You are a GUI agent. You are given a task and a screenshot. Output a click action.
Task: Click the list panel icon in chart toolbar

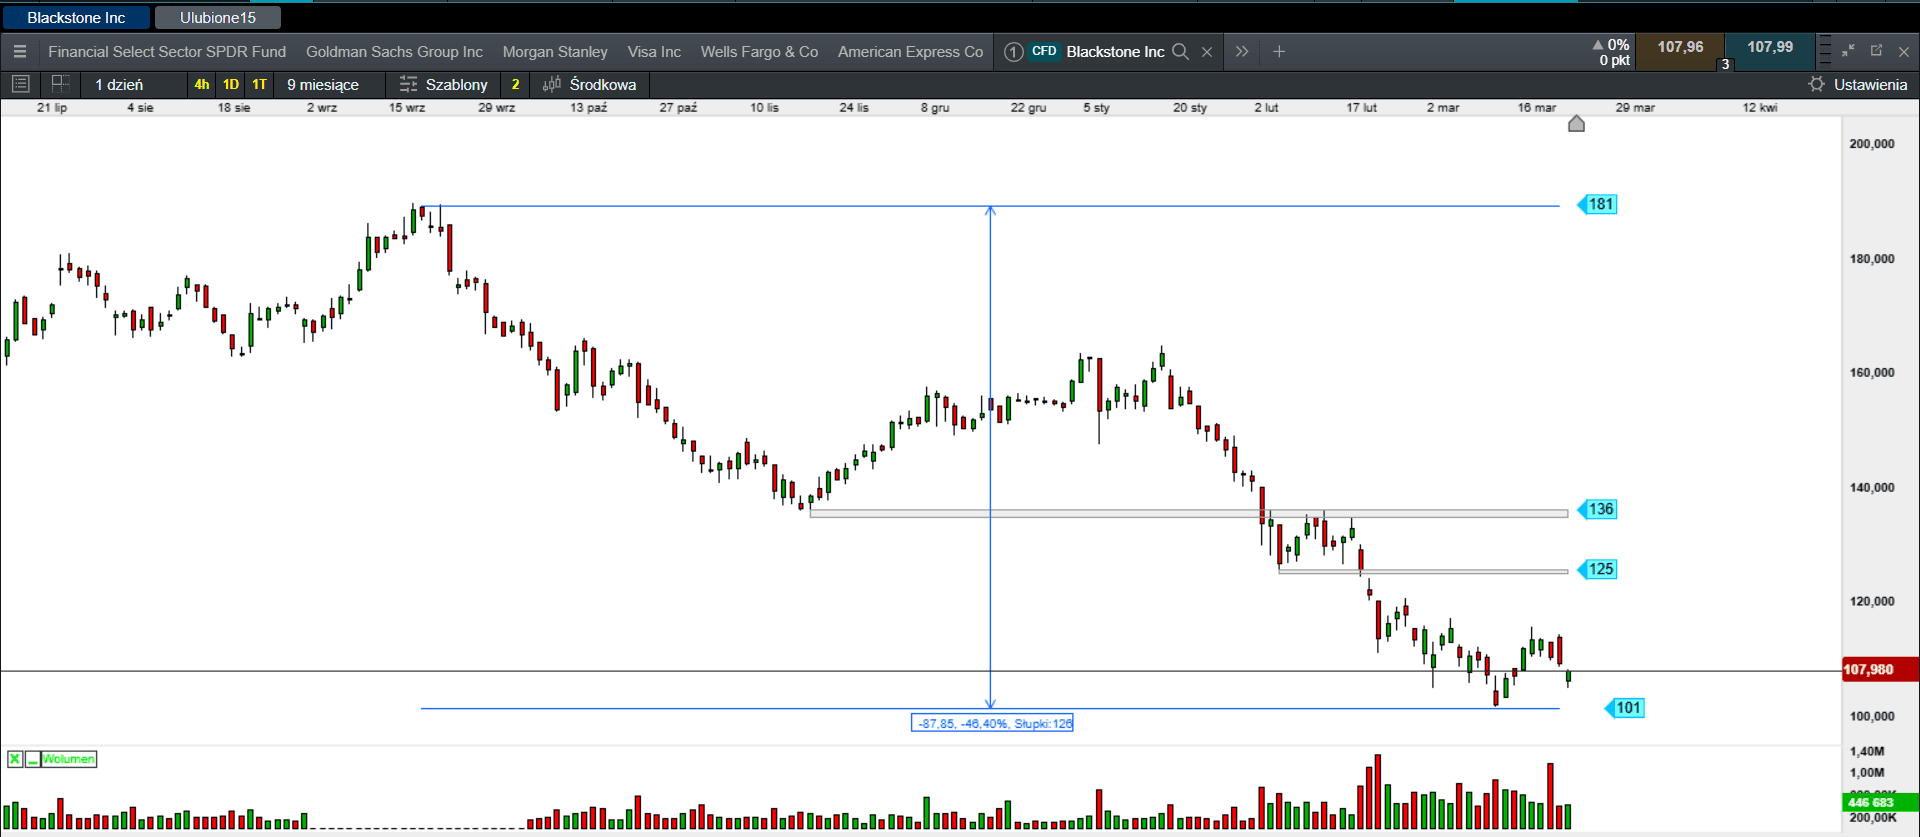pos(20,84)
